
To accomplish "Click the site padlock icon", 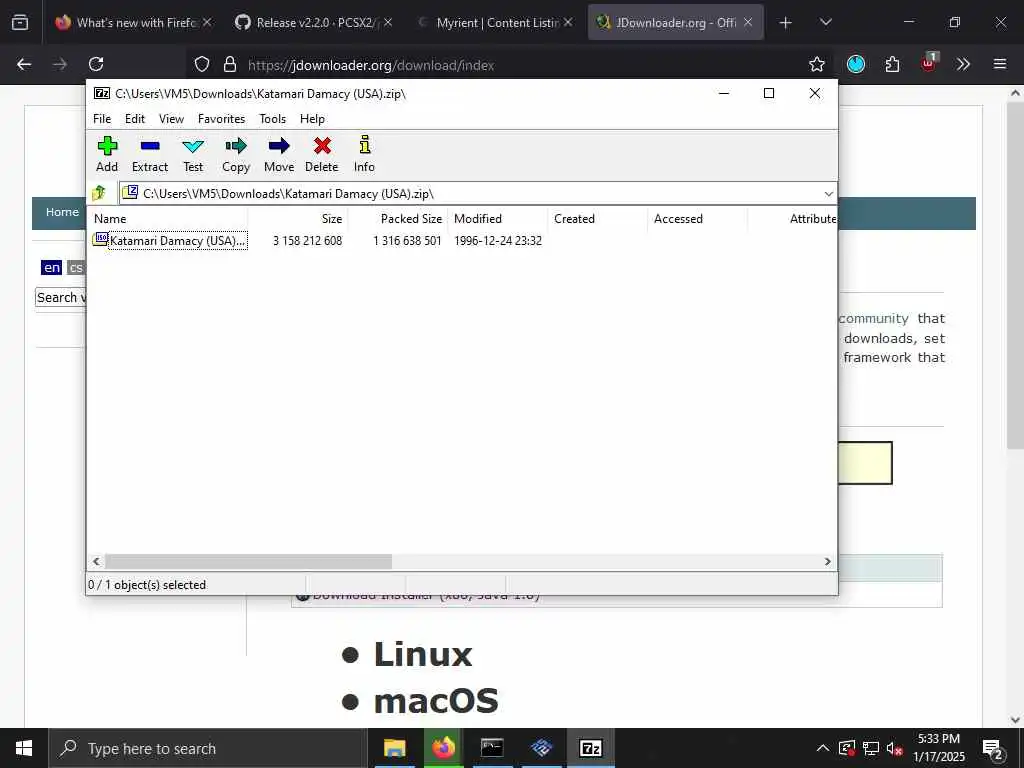I will 230,64.
